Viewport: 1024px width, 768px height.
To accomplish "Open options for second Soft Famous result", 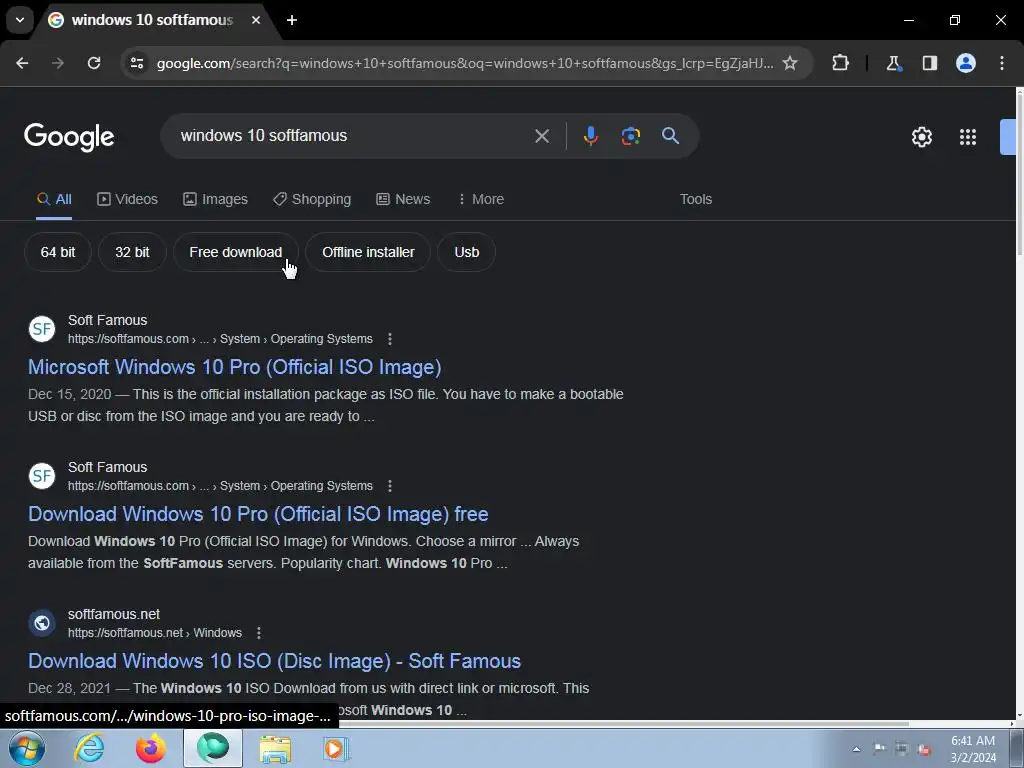I will click(390, 486).
